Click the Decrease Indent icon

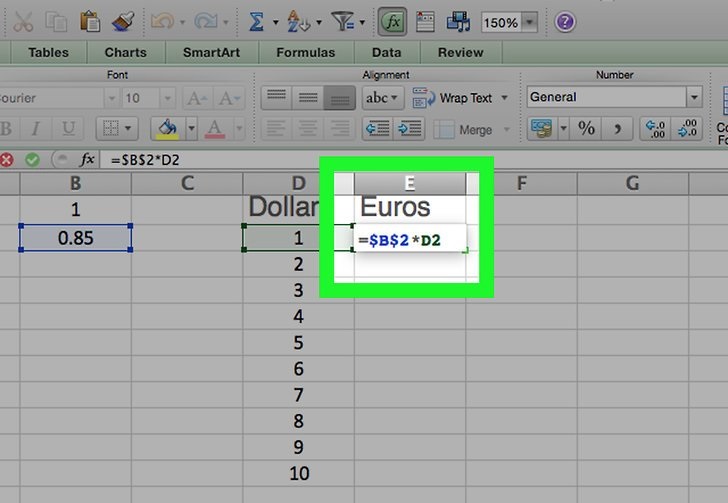click(377, 128)
